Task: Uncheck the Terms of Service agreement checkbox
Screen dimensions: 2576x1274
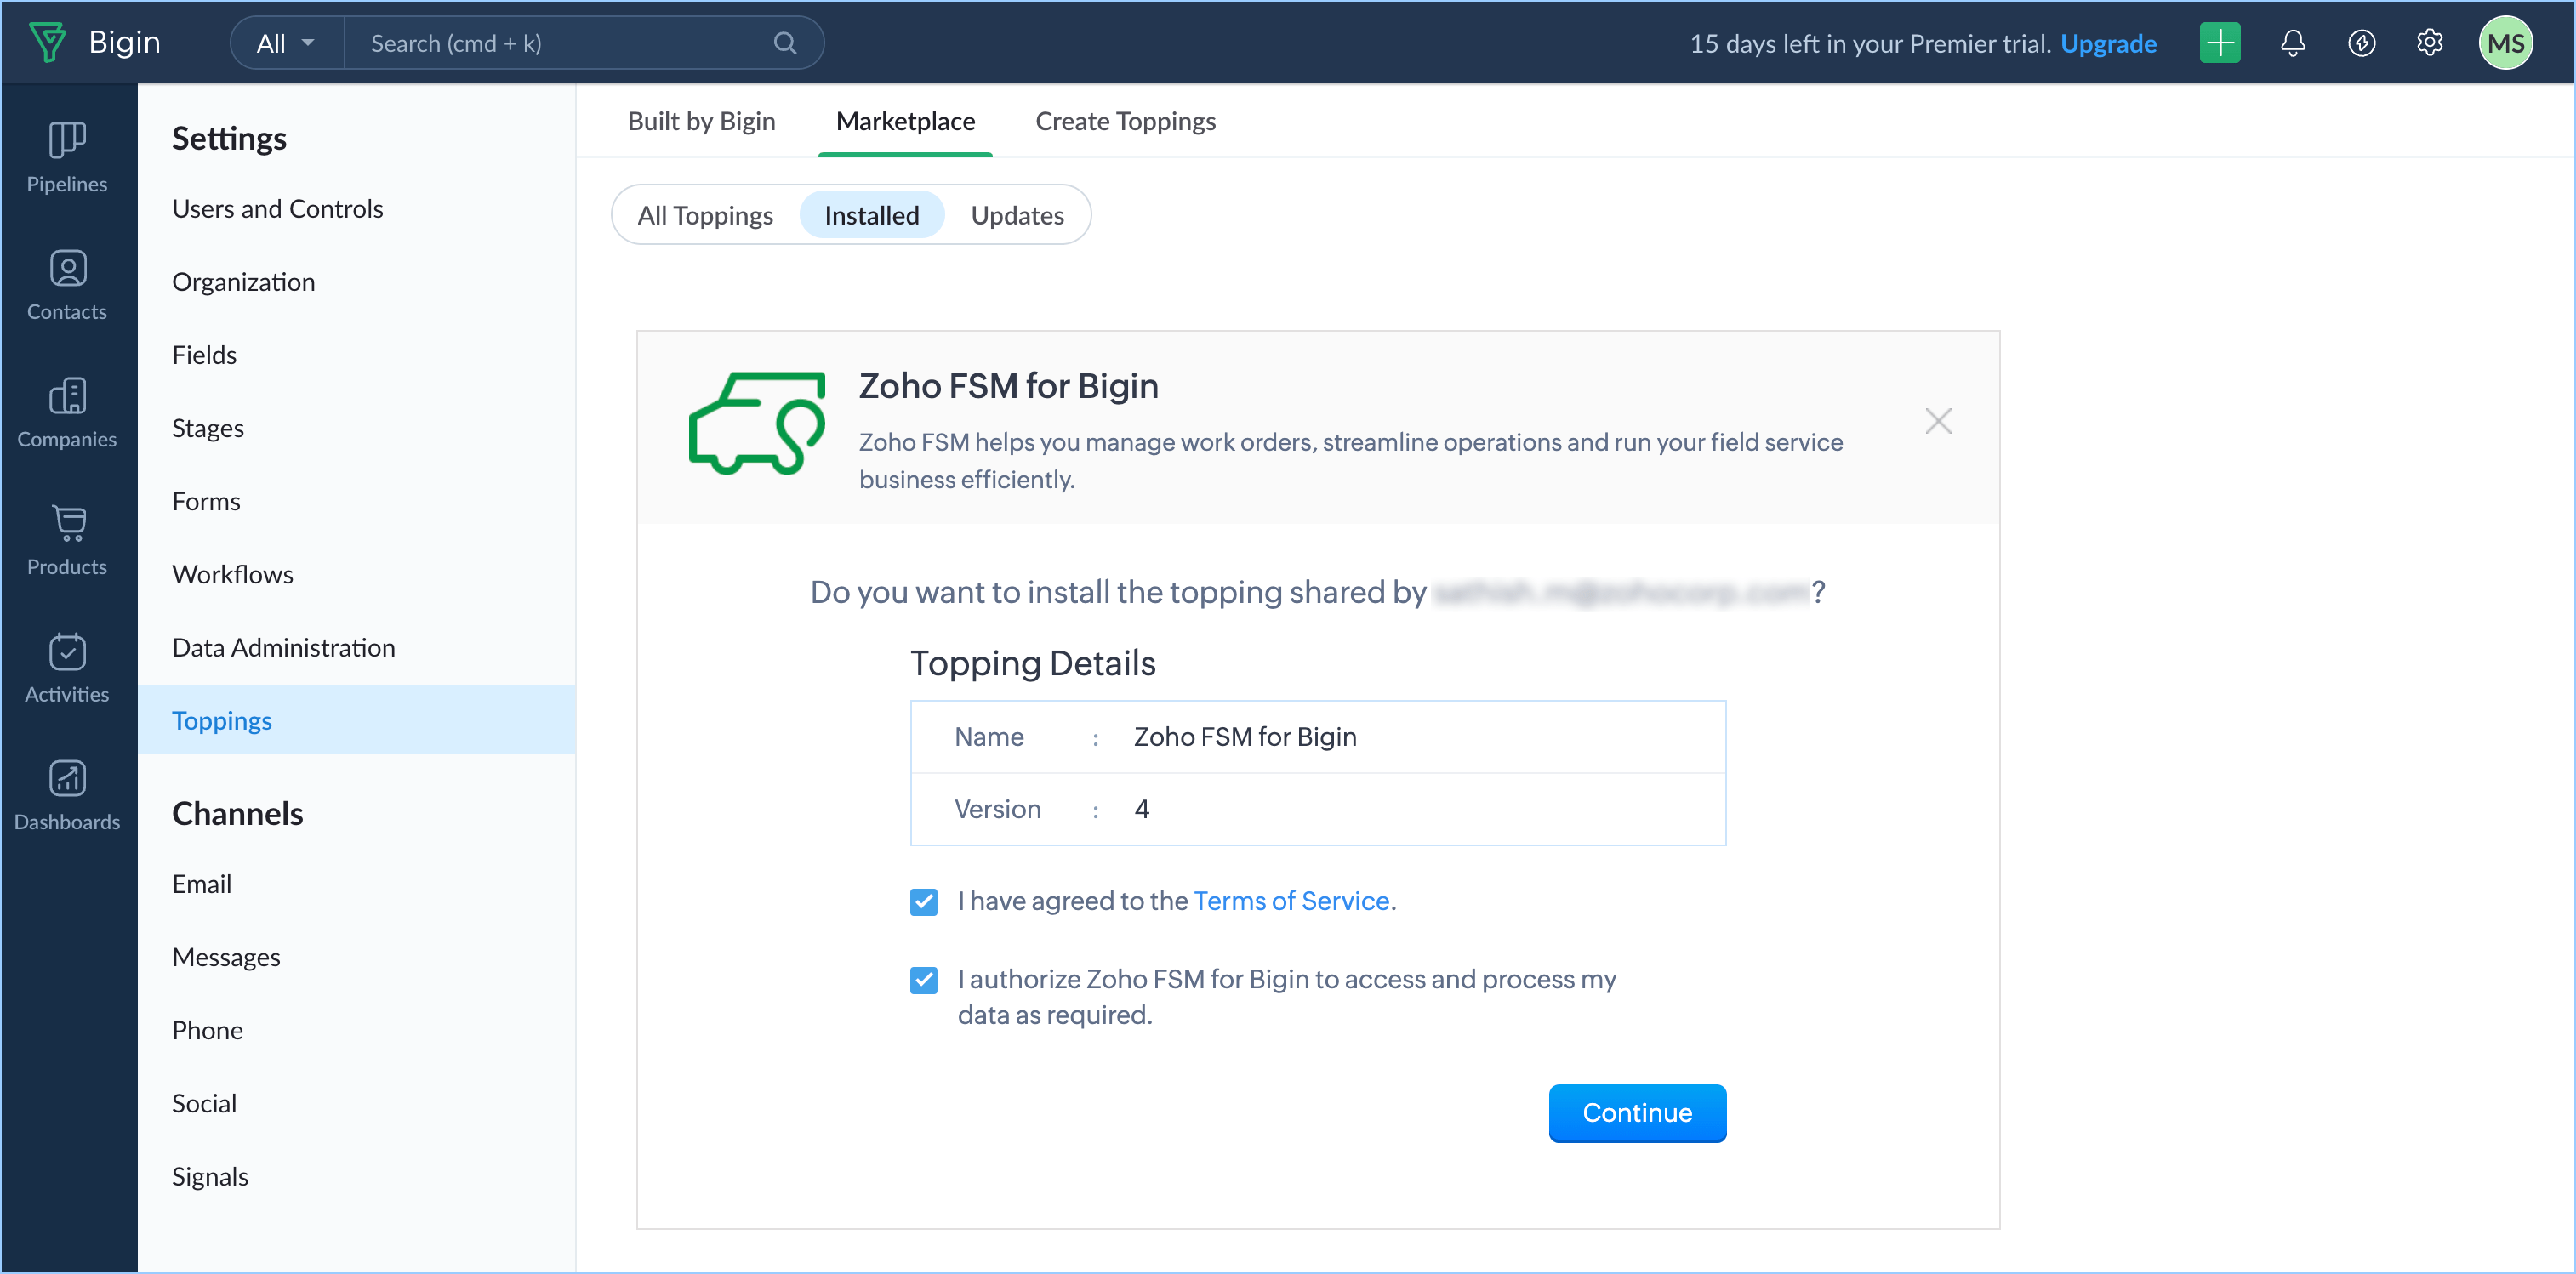Action: [x=923, y=901]
